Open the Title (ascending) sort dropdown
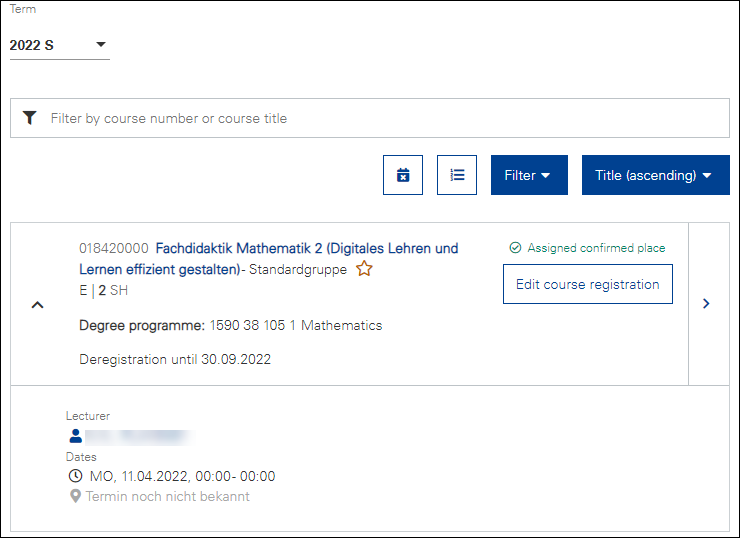The height and width of the screenshot is (538, 740). 656,175
